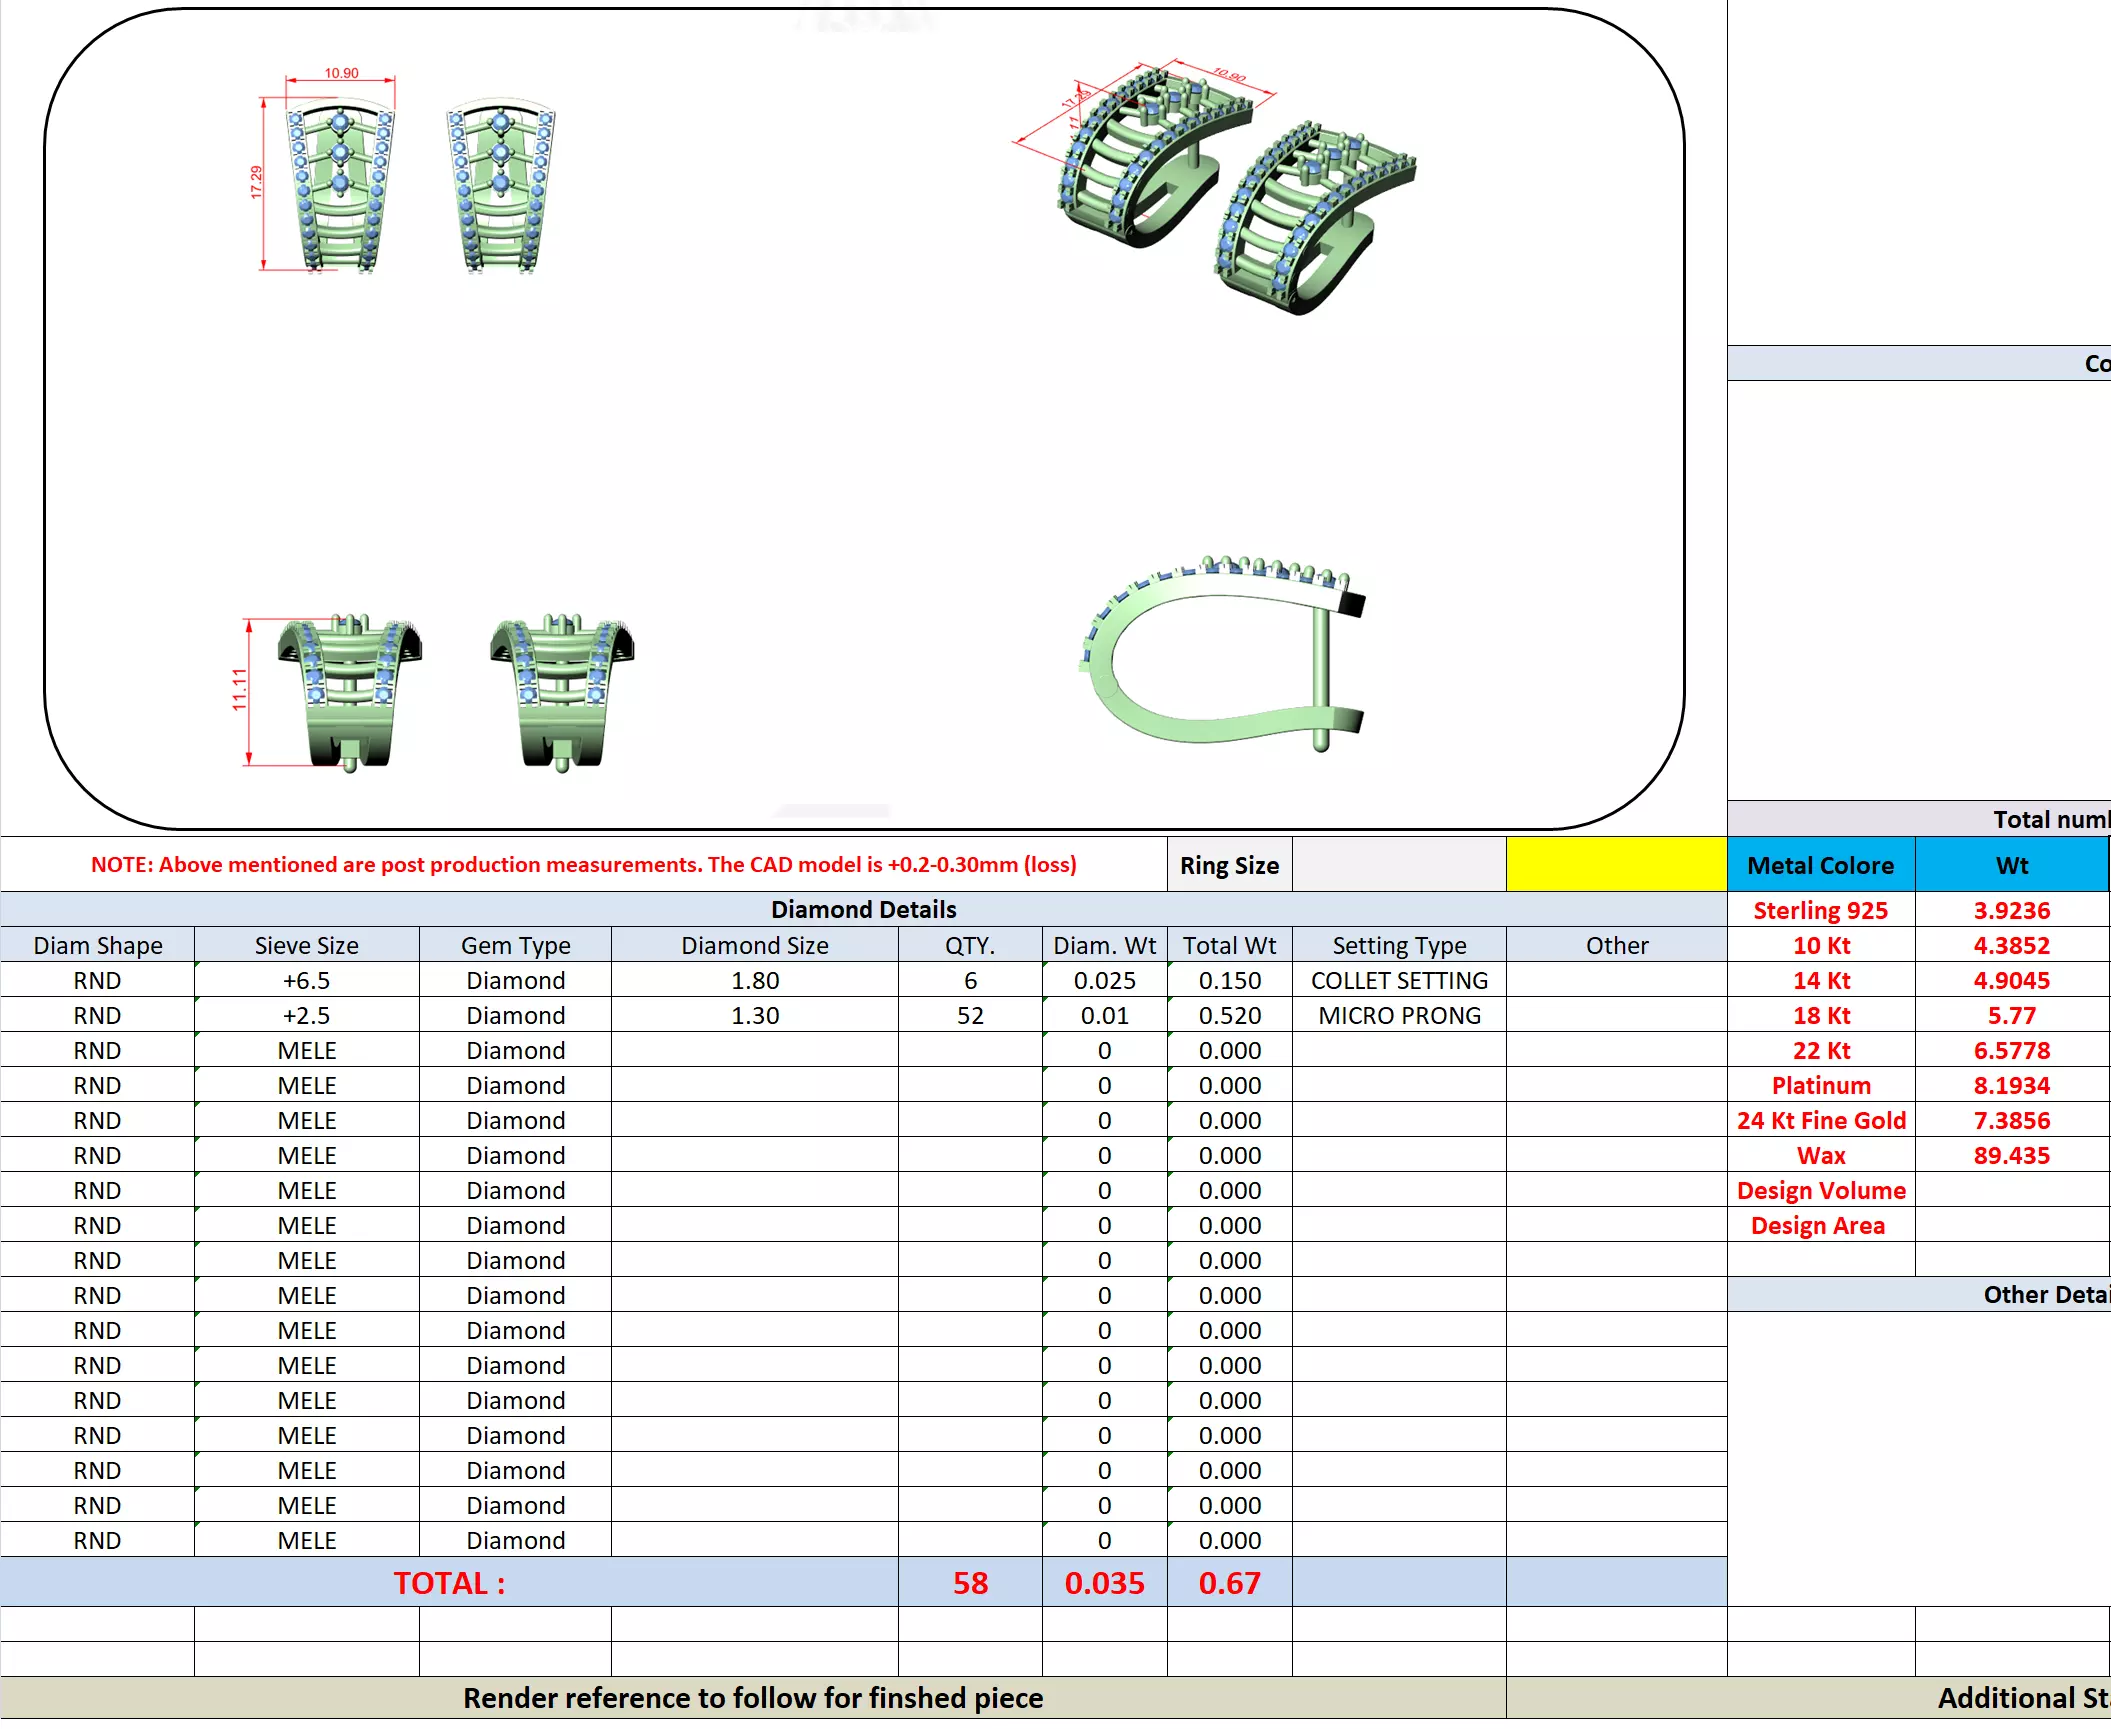Click the red NOTE post production text
Image resolution: width=2111 pixels, height=1729 pixels.
tap(583, 865)
